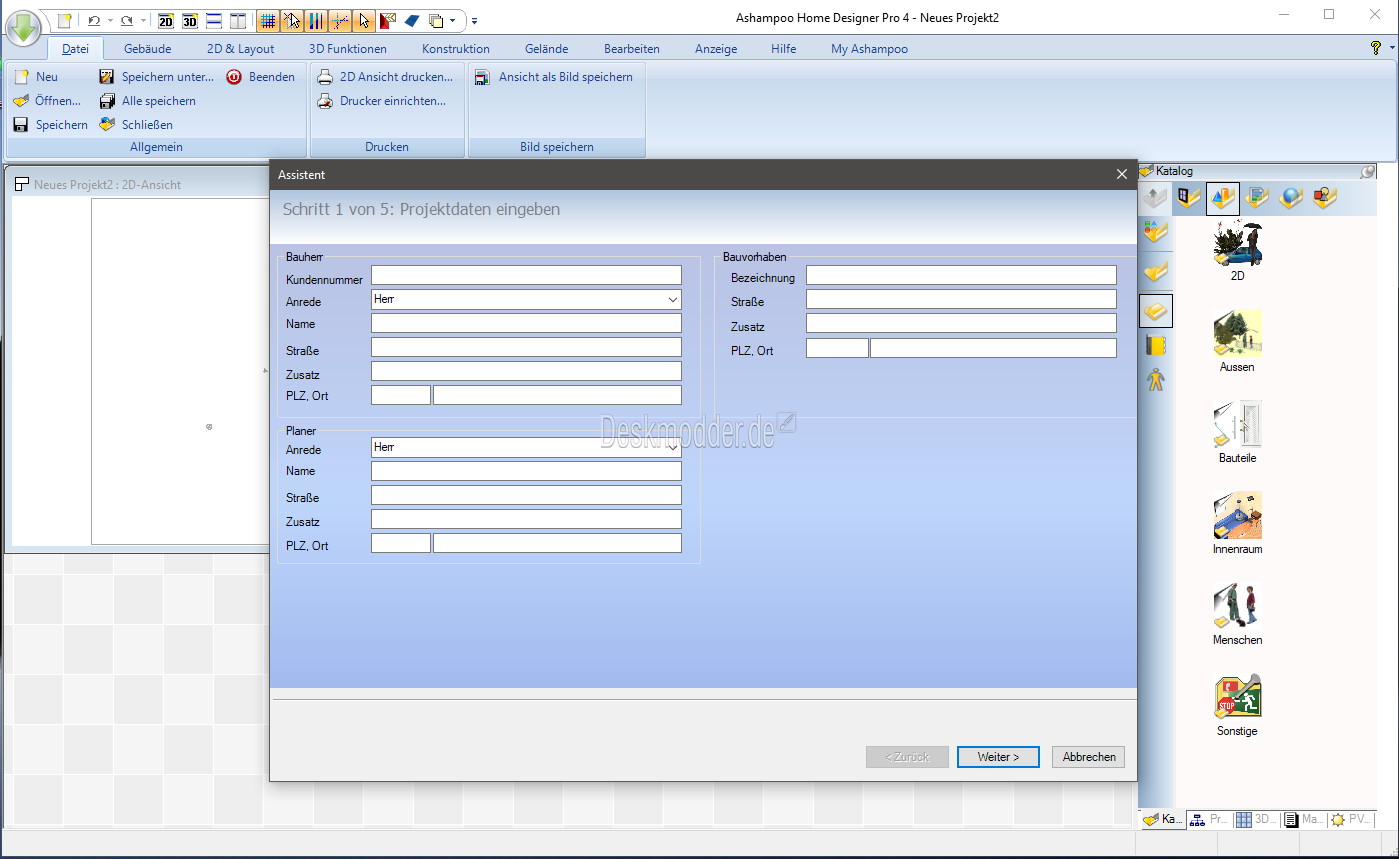Switch to the Gebäude ribbon tab
This screenshot has height=859, width=1399.
[x=147, y=48]
